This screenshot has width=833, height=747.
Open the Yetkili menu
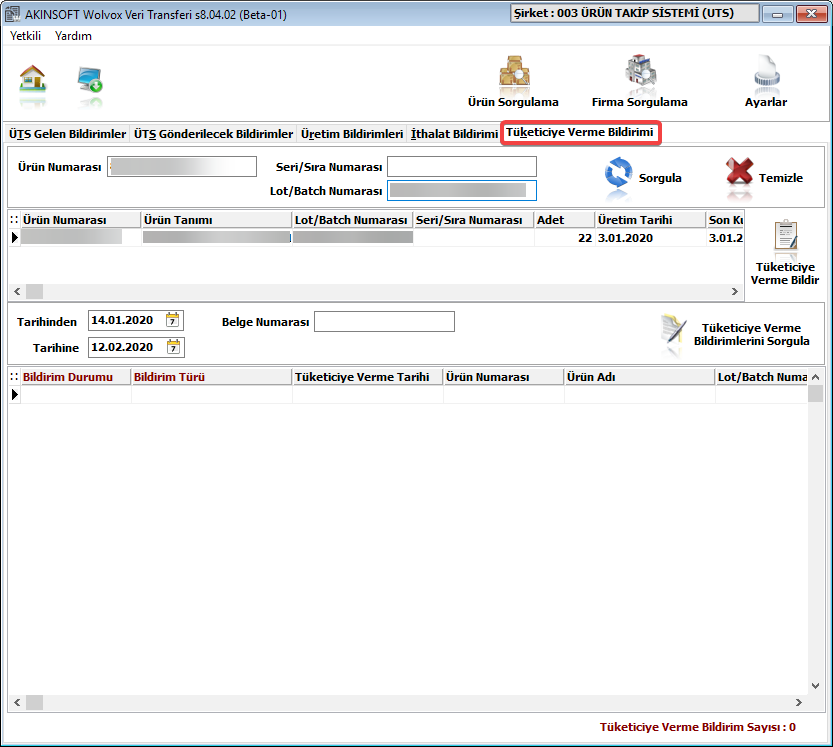25,36
